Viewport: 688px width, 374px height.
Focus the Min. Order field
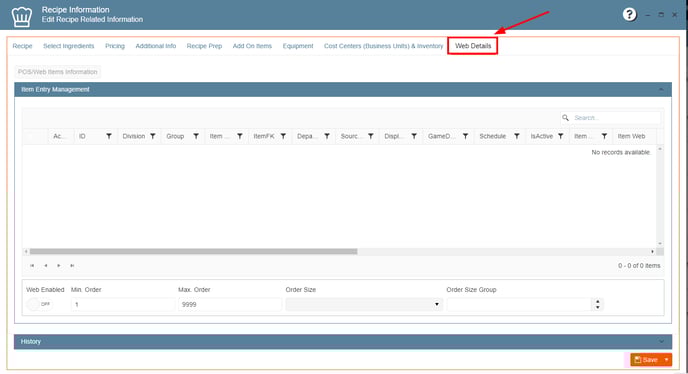(122, 304)
